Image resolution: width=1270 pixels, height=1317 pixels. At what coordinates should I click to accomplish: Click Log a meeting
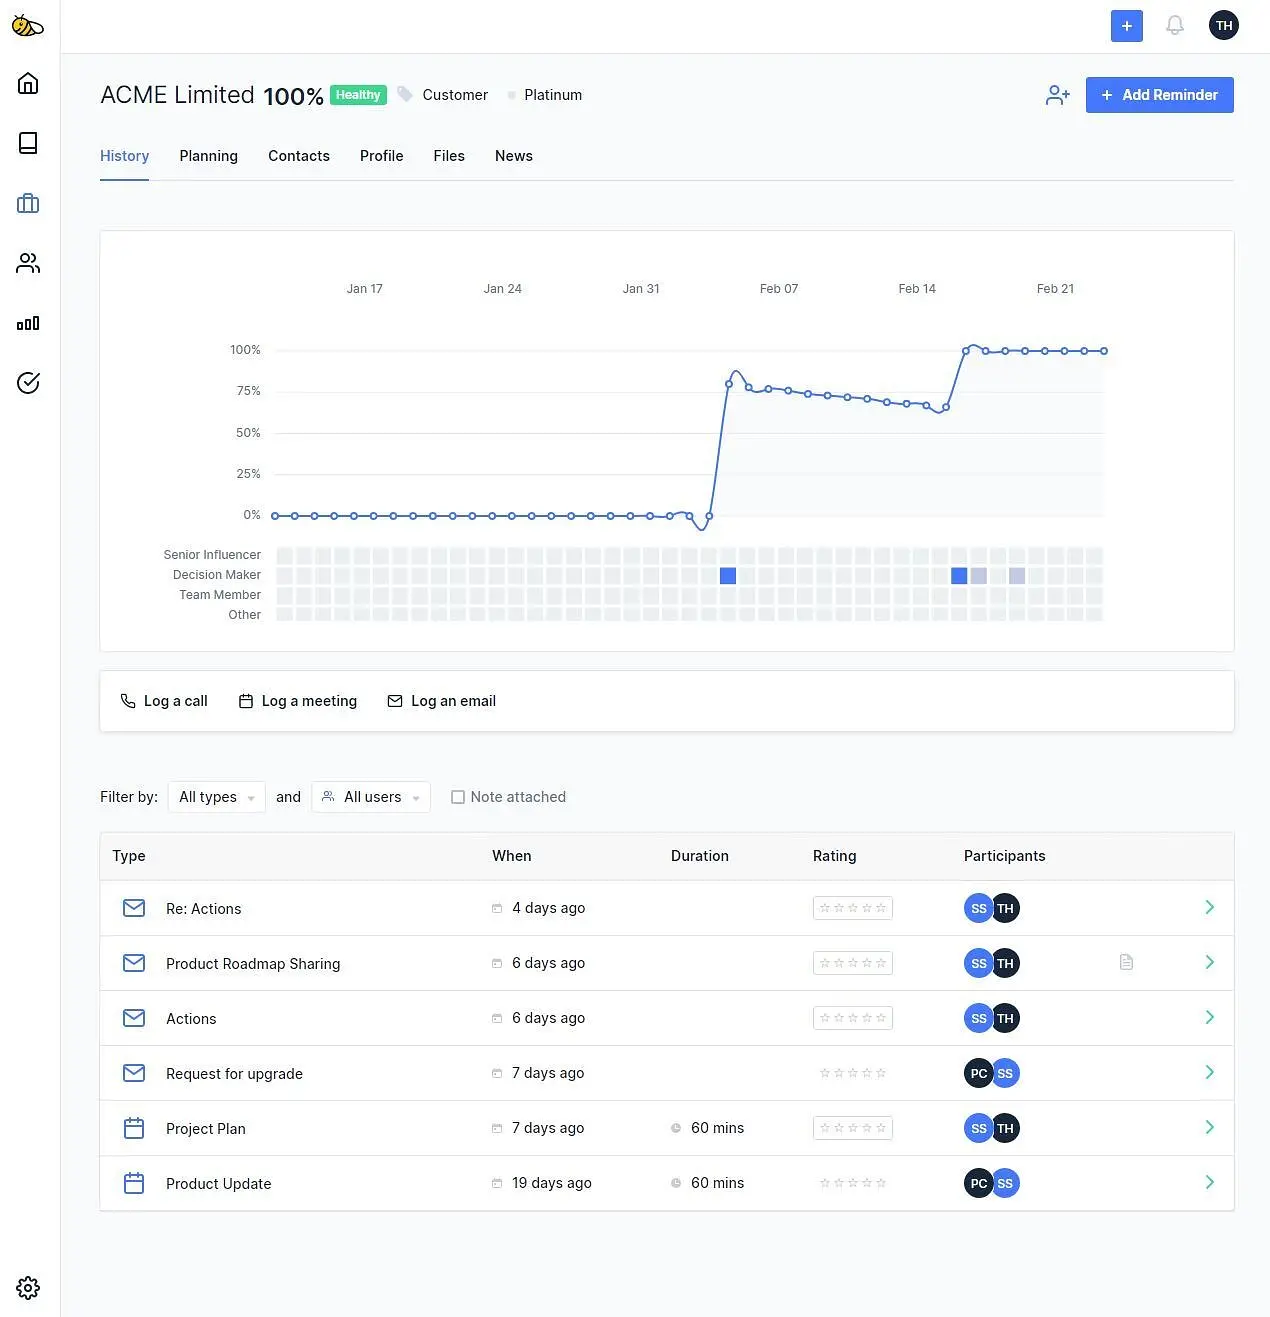[x=298, y=701]
